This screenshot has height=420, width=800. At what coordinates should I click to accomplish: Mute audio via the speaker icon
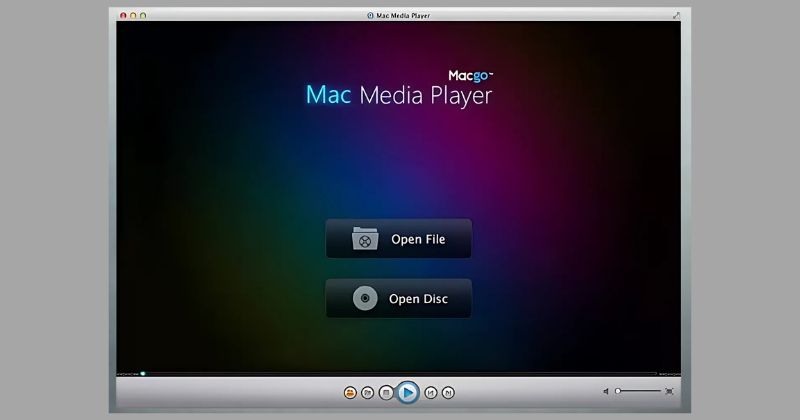pyautogui.click(x=606, y=391)
